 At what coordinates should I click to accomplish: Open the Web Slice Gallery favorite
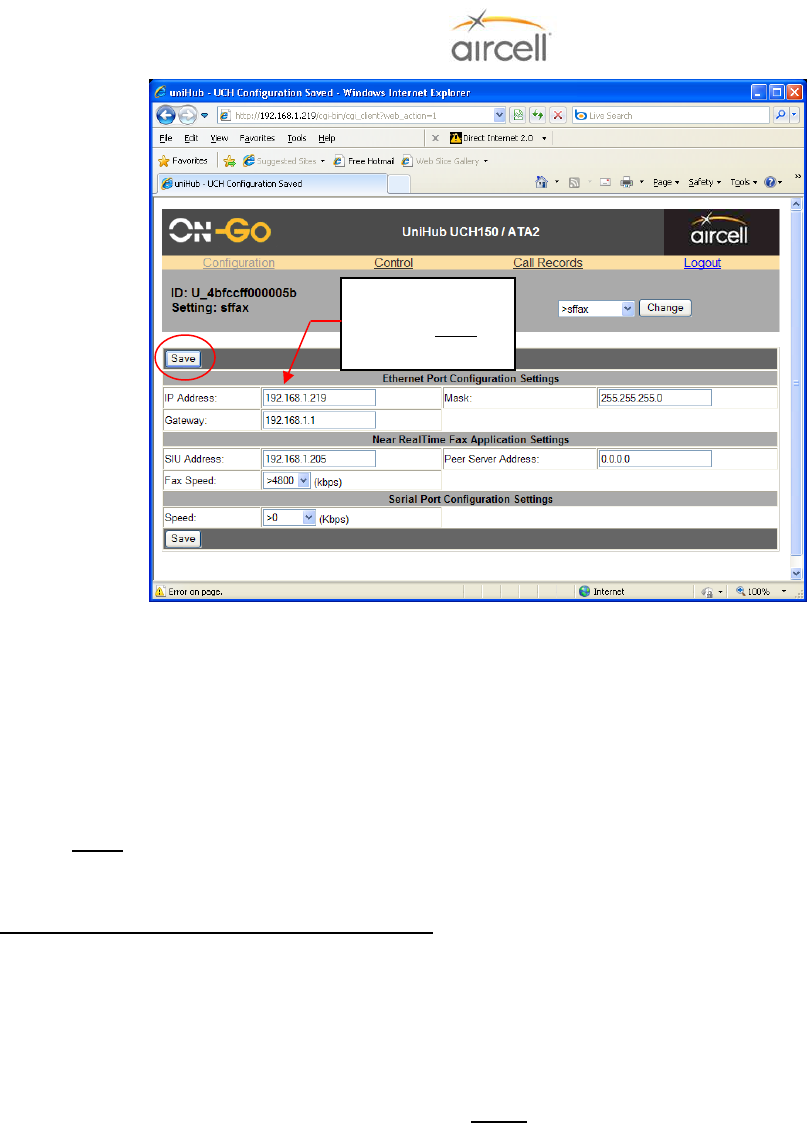point(445,161)
